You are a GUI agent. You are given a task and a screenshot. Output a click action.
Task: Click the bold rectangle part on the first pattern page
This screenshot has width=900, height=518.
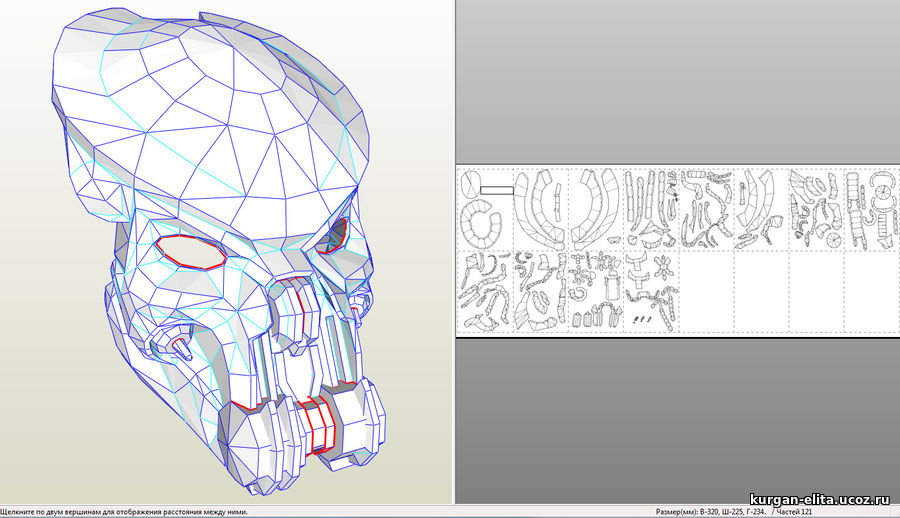click(x=496, y=189)
